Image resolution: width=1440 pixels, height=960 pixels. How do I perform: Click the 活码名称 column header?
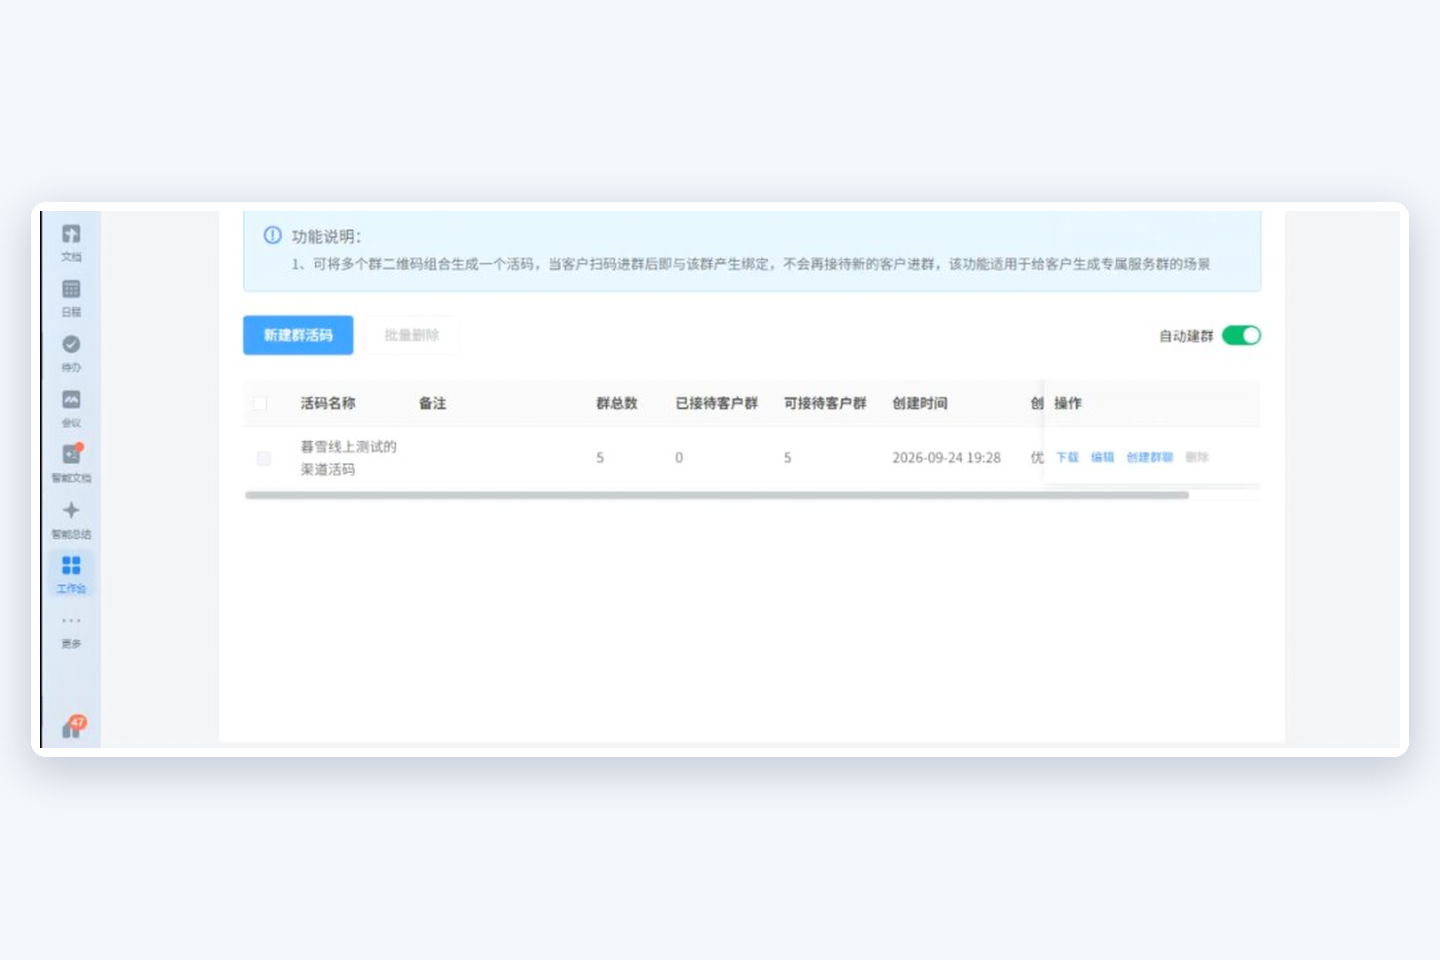click(328, 403)
